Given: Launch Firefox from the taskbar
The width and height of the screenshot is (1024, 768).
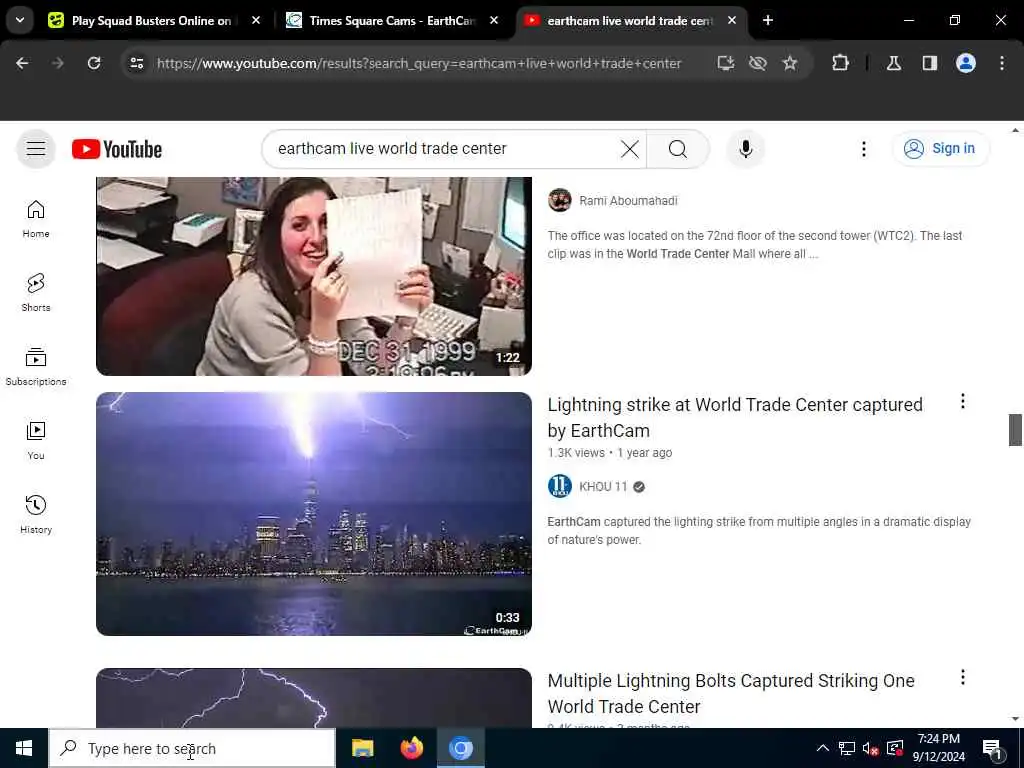Looking at the screenshot, I should pyautogui.click(x=411, y=748).
